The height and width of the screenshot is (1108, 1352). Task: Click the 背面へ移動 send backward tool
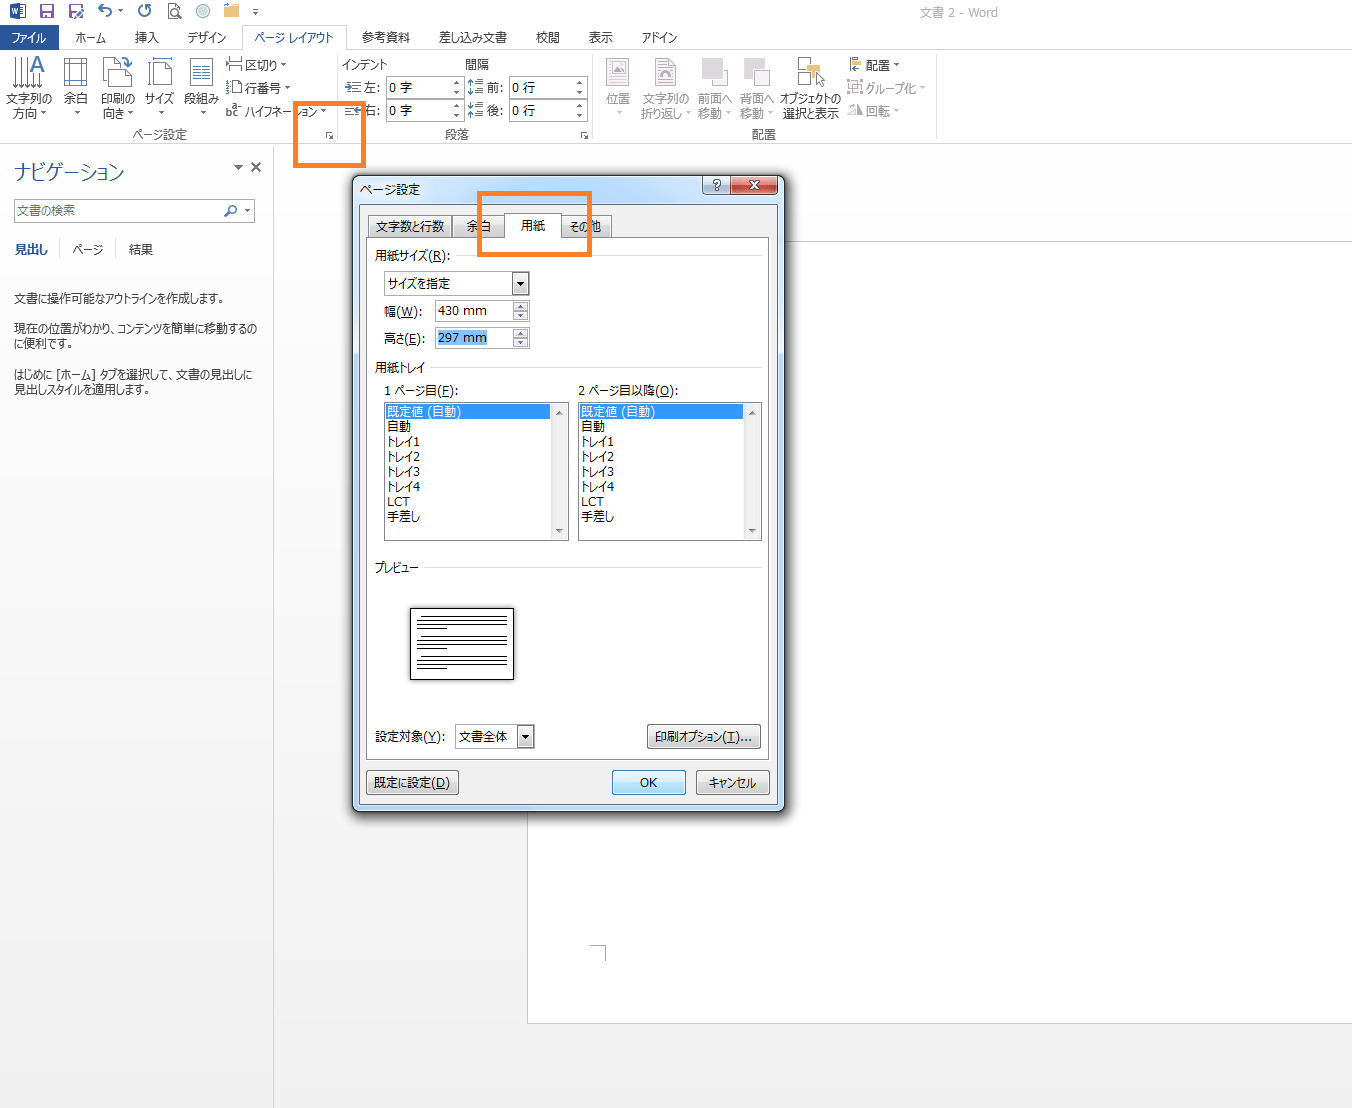point(756,88)
